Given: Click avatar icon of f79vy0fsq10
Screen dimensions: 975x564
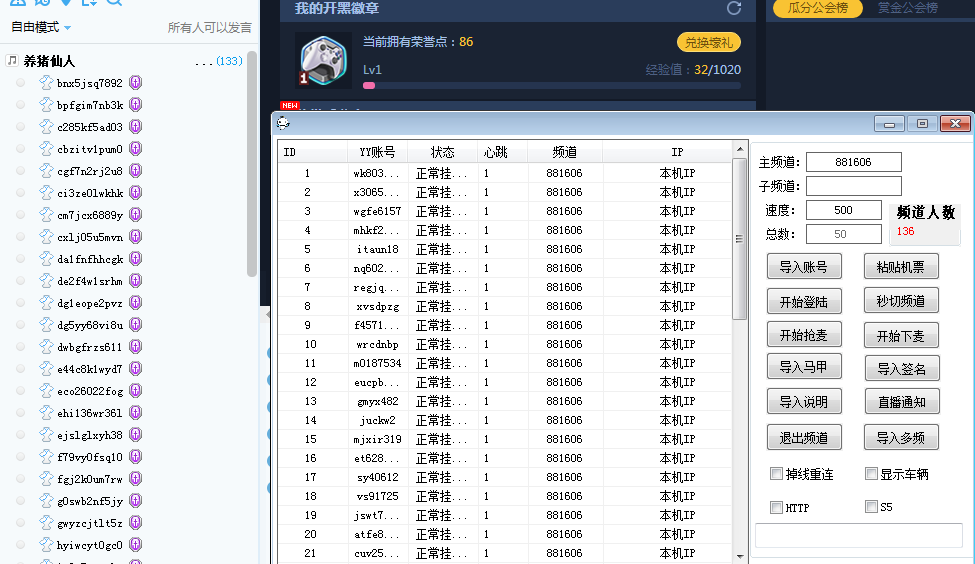Looking at the screenshot, I should pos(46,456).
